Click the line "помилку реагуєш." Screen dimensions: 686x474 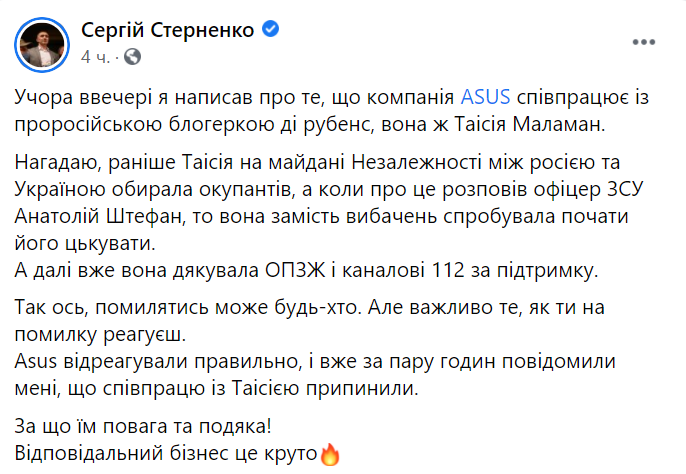pos(100,334)
